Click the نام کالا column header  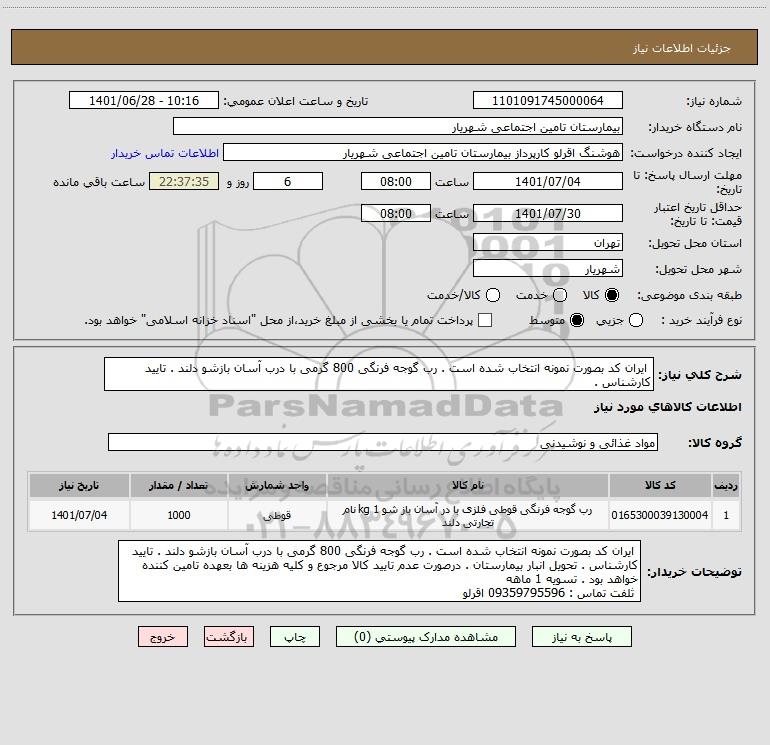[468, 485]
